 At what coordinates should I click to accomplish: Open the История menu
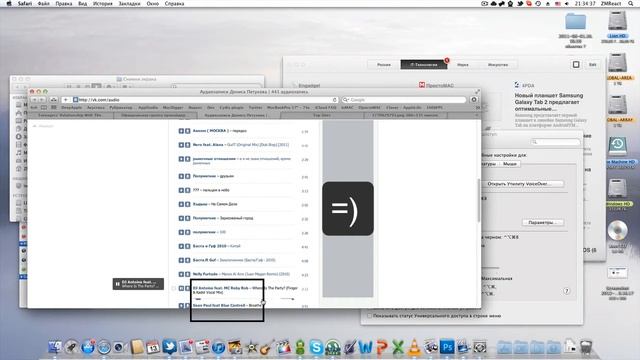coord(102,3)
